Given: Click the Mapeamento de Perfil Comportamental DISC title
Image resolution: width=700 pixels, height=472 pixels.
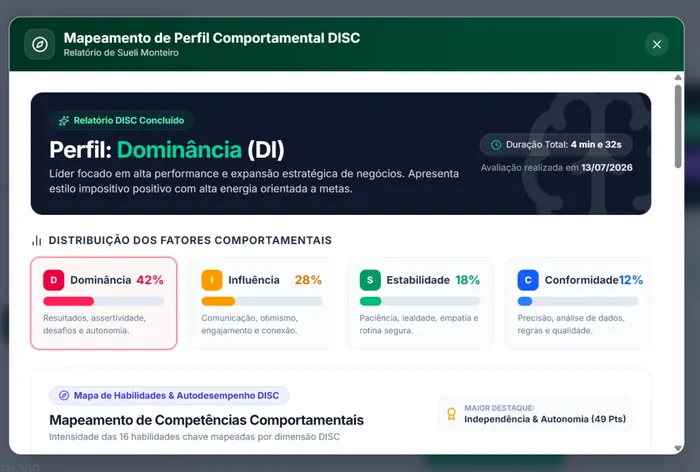Looking at the screenshot, I should [212, 38].
